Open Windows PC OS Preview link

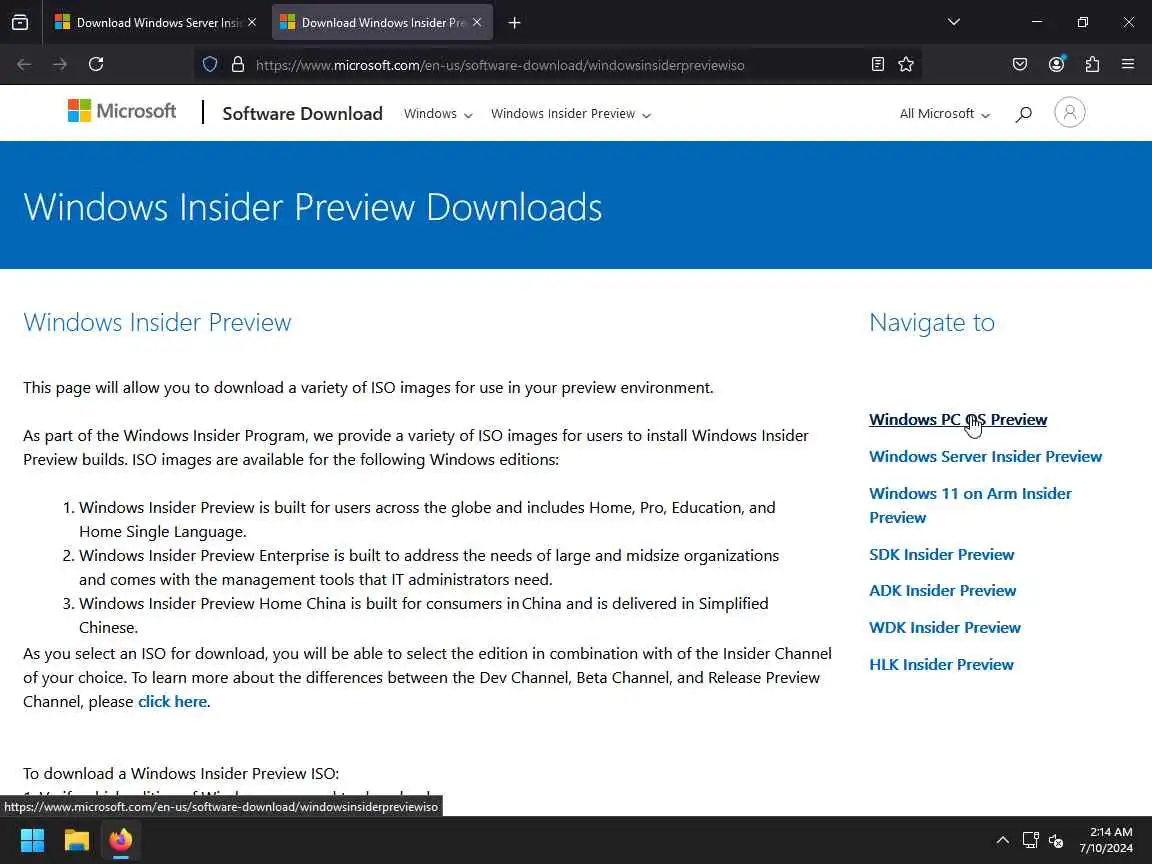pos(958,420)
